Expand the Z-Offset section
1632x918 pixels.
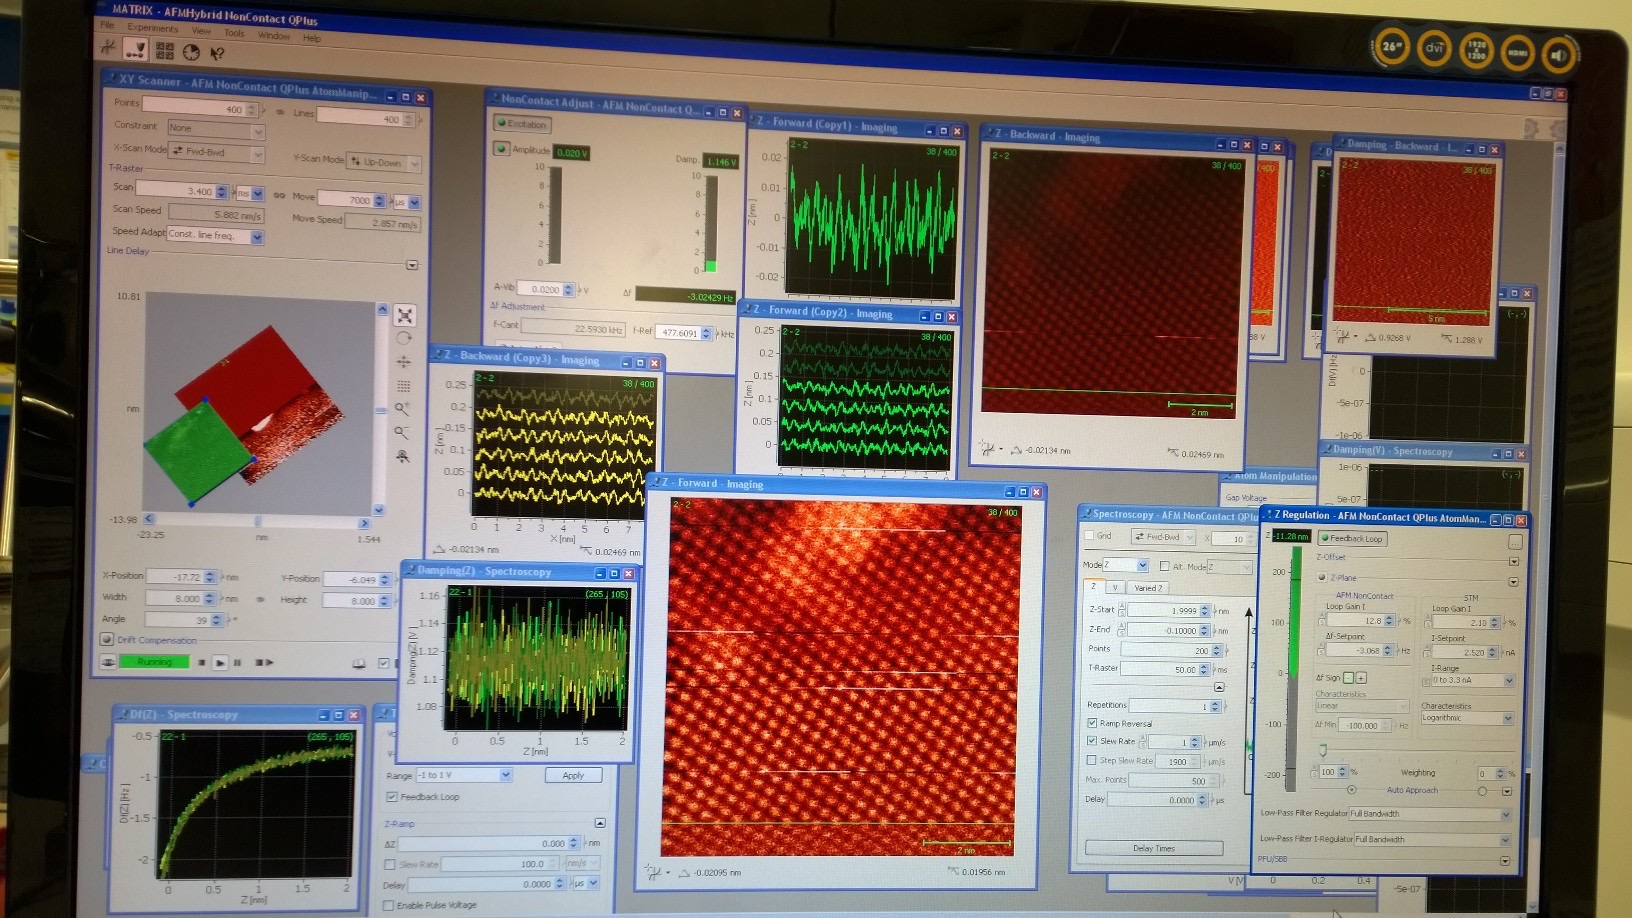click(x=1513, y=561)
